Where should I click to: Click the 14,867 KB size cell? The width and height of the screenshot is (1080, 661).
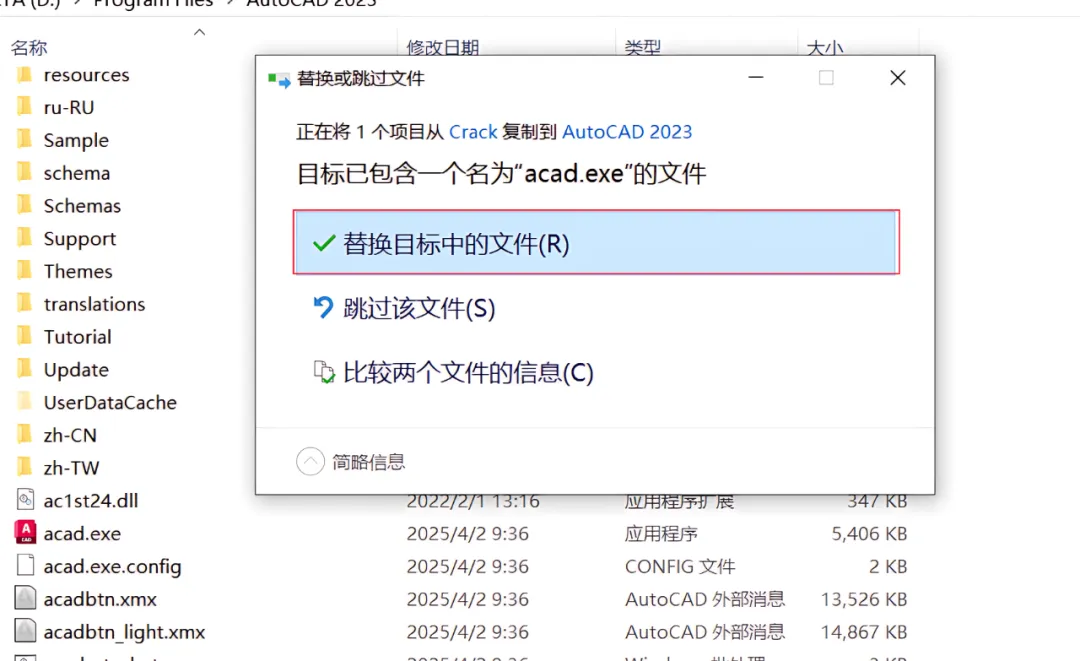point(864,632)
